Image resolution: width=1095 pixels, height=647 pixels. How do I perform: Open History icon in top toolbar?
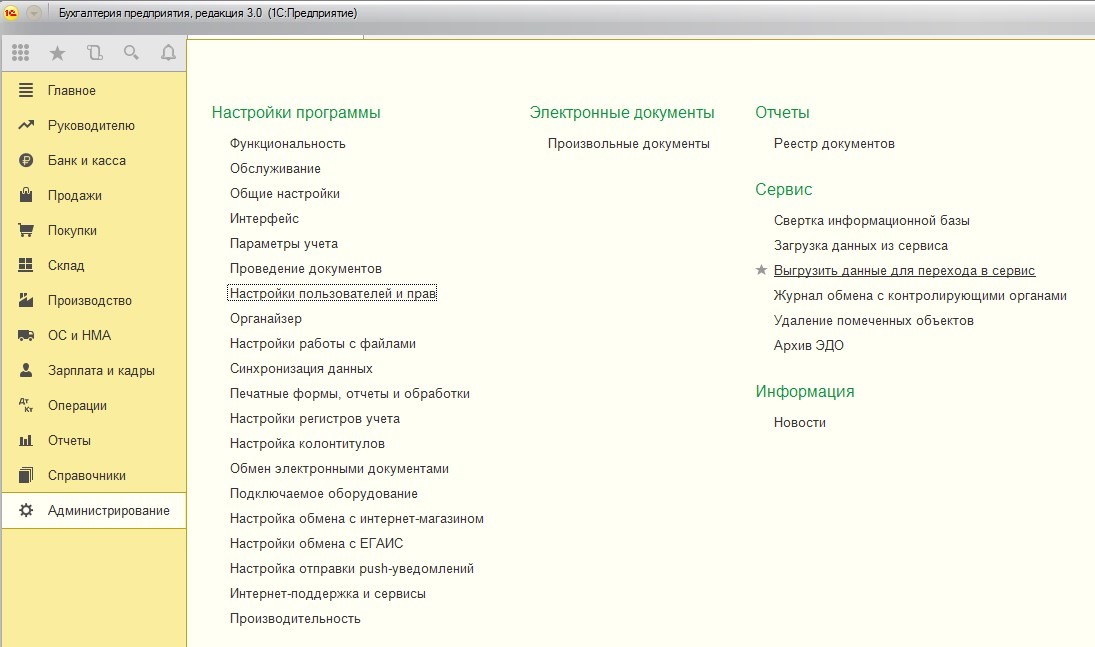tap(94, 52)
